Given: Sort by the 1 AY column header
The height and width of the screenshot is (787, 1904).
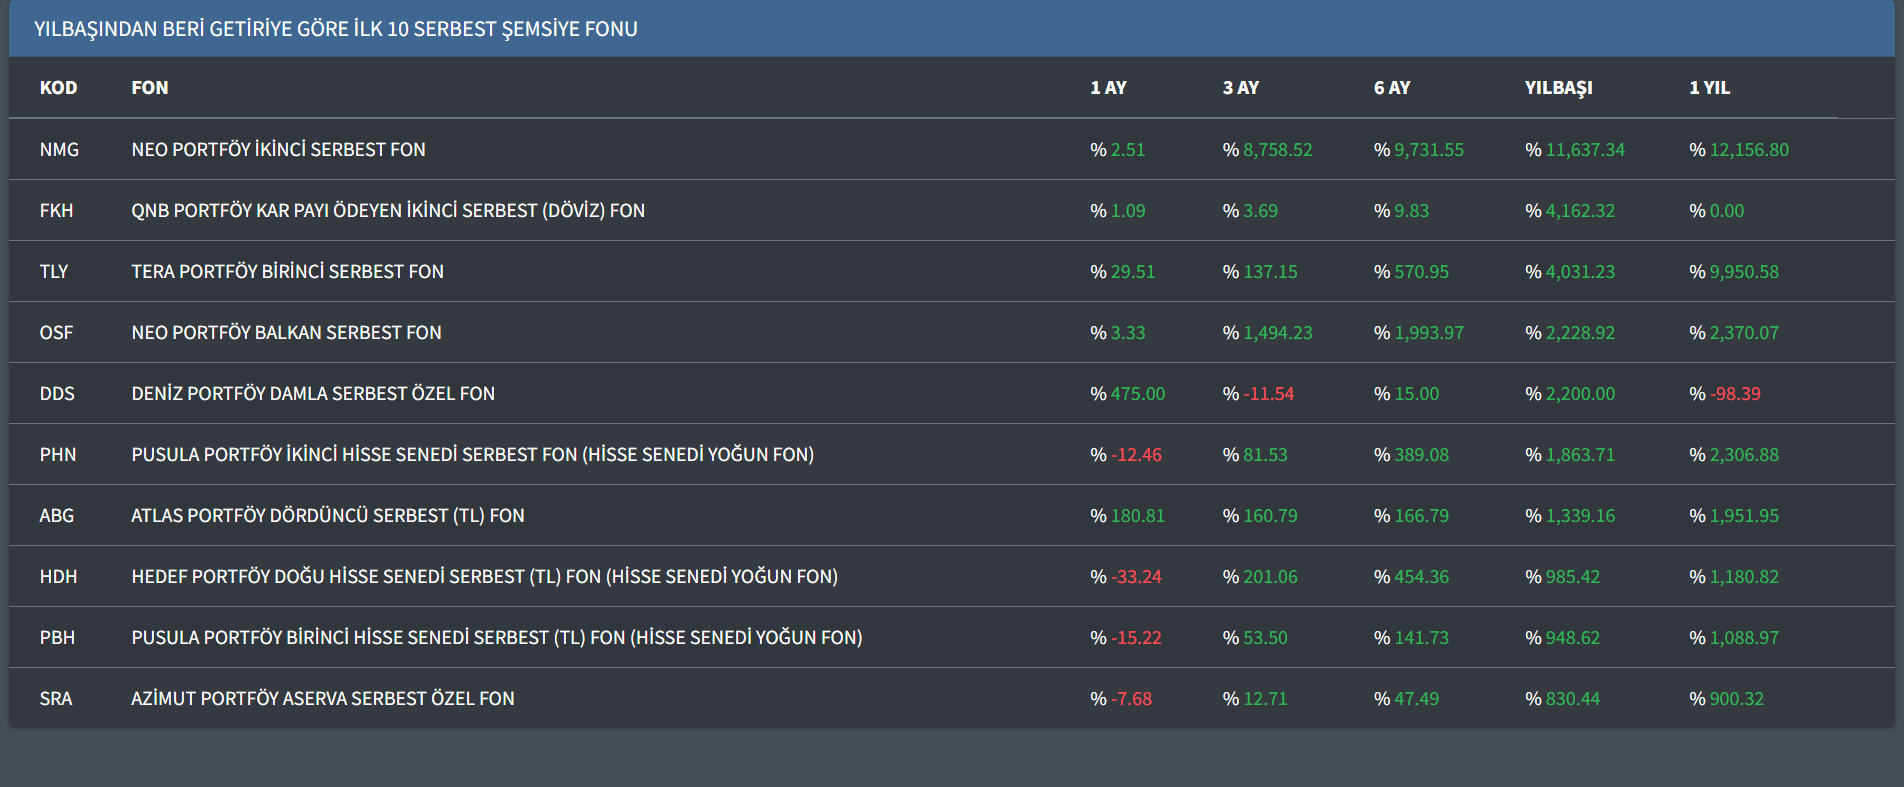Looking at the screenshot, I should click(x=1108, y=88).
